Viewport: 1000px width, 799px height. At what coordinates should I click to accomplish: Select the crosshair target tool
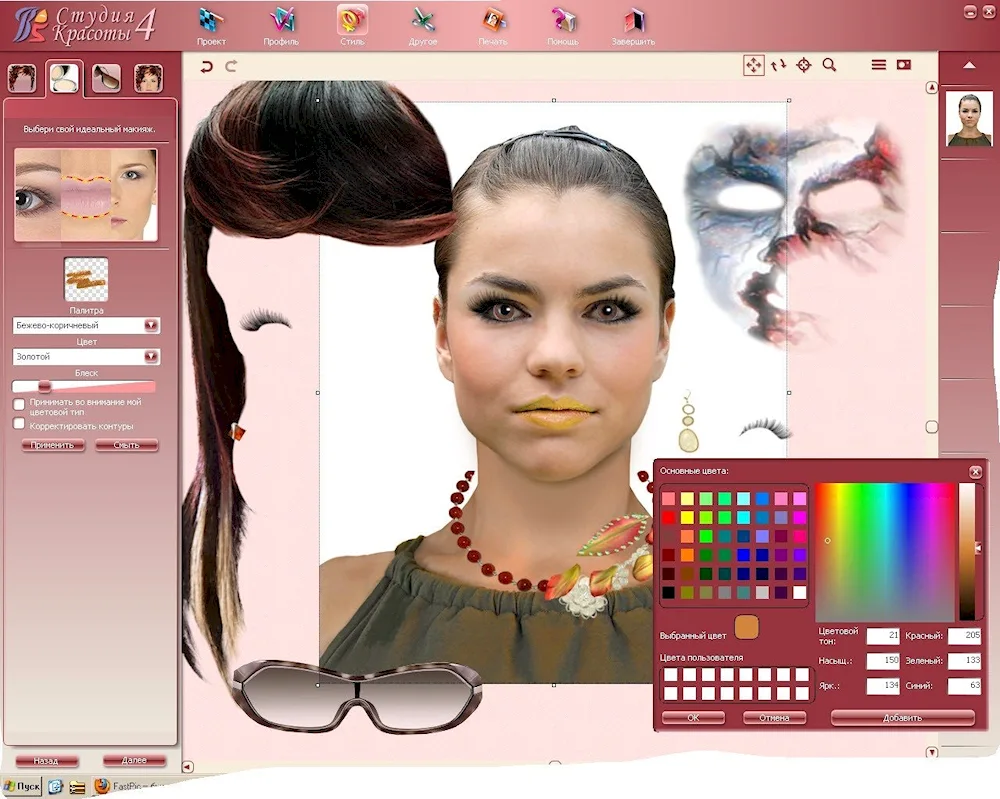(x=803, y=65)
